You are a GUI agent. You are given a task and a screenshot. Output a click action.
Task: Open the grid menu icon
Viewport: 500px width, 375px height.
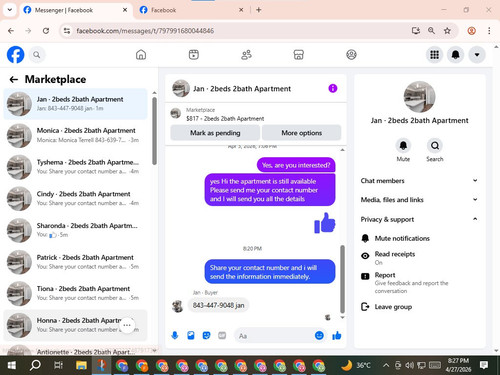434,55
